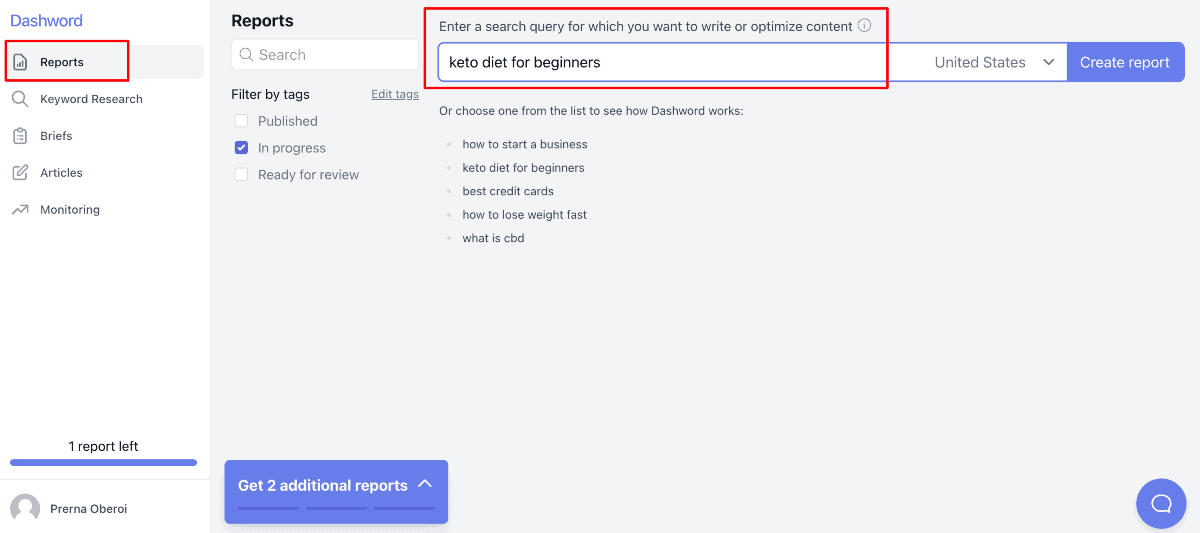
Task: Click the Reports chart icon in sidebar
Action: point(20,62)
